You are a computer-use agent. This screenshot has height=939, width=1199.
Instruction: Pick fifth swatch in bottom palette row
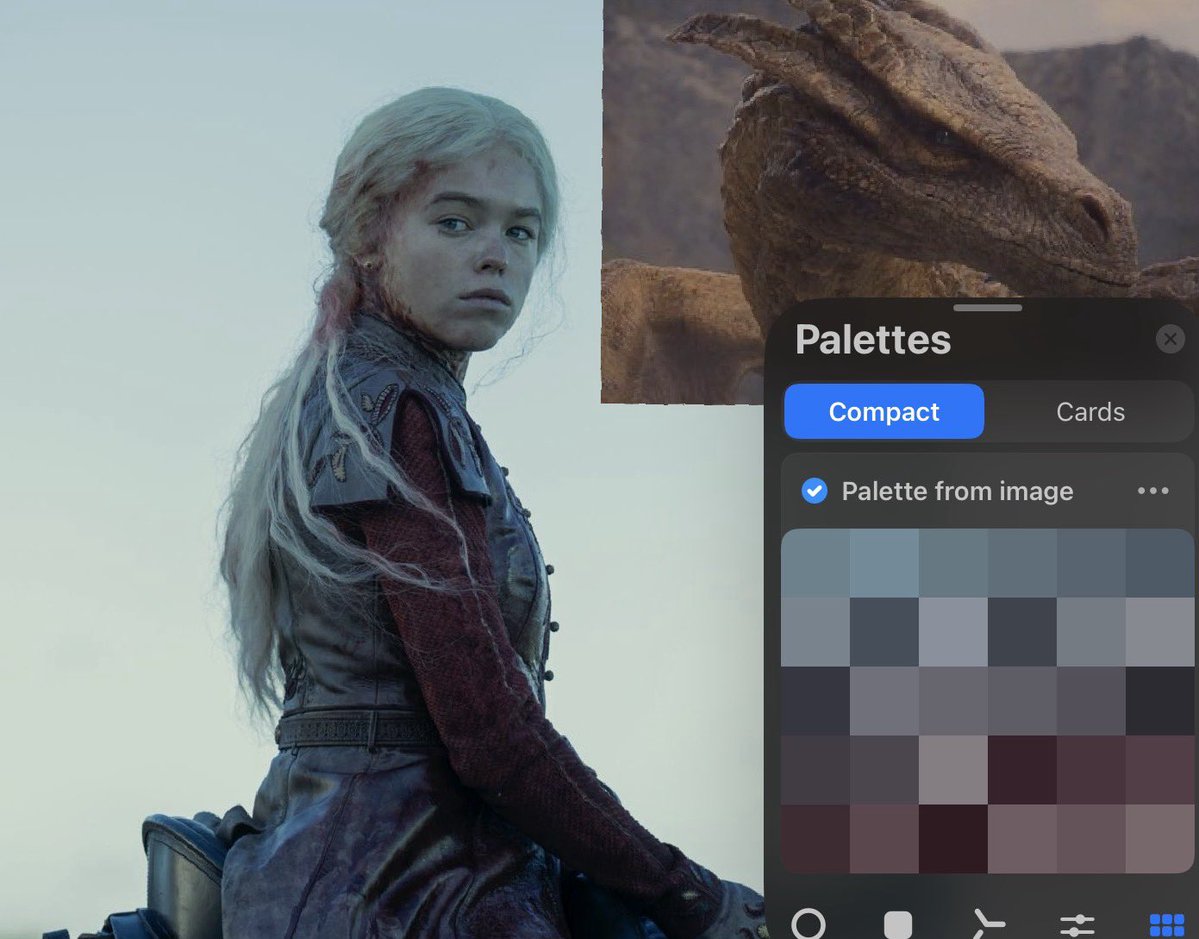click(1090, 838)
